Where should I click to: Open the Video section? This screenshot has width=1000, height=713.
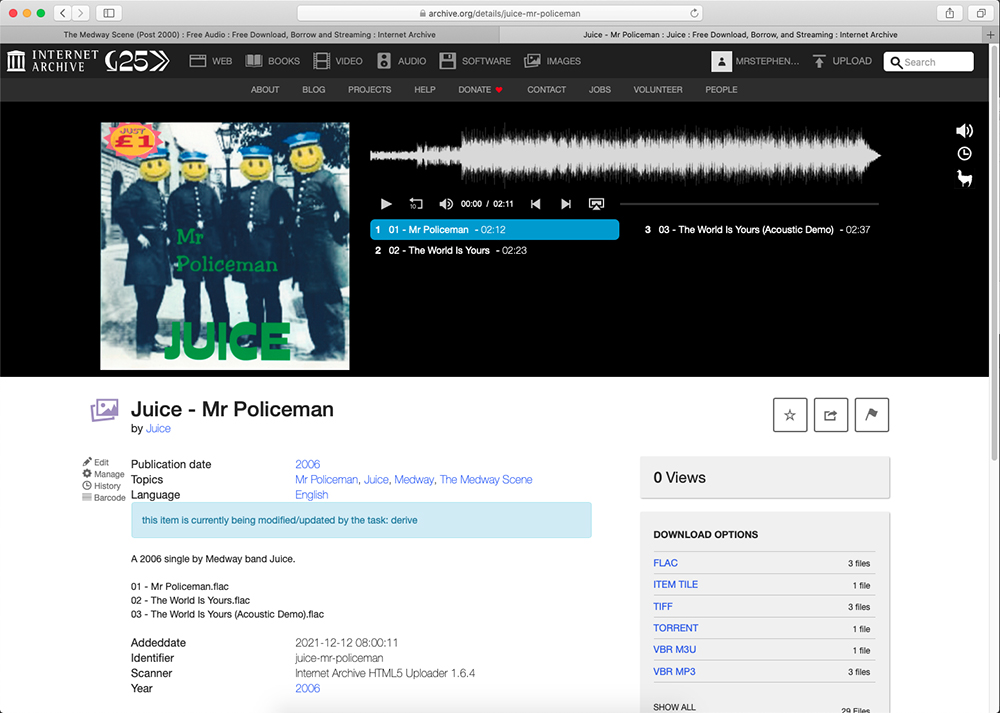338,61
